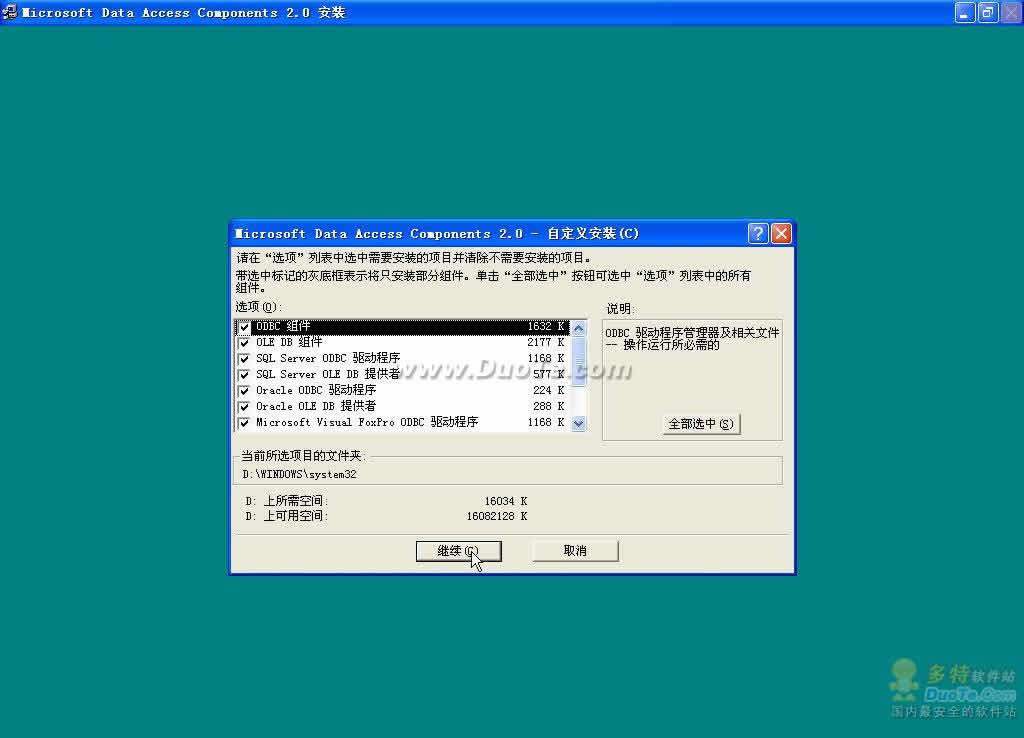The height and width of the screenshot is (738, 1024).
Task: Restore the main setup window
Action: click(988, 12)
